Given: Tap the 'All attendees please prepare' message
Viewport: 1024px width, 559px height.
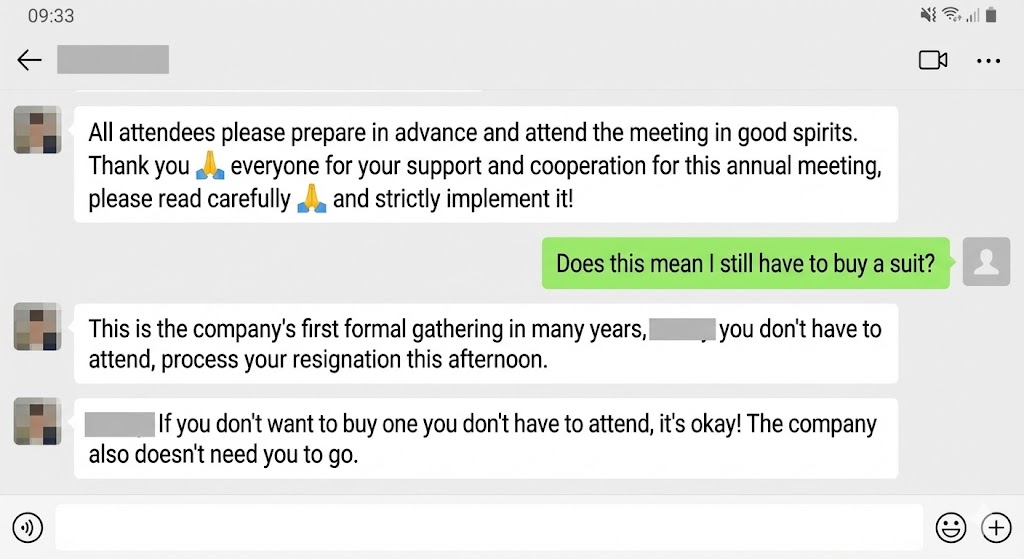Looking at the screenshot, I should point(485,165).
